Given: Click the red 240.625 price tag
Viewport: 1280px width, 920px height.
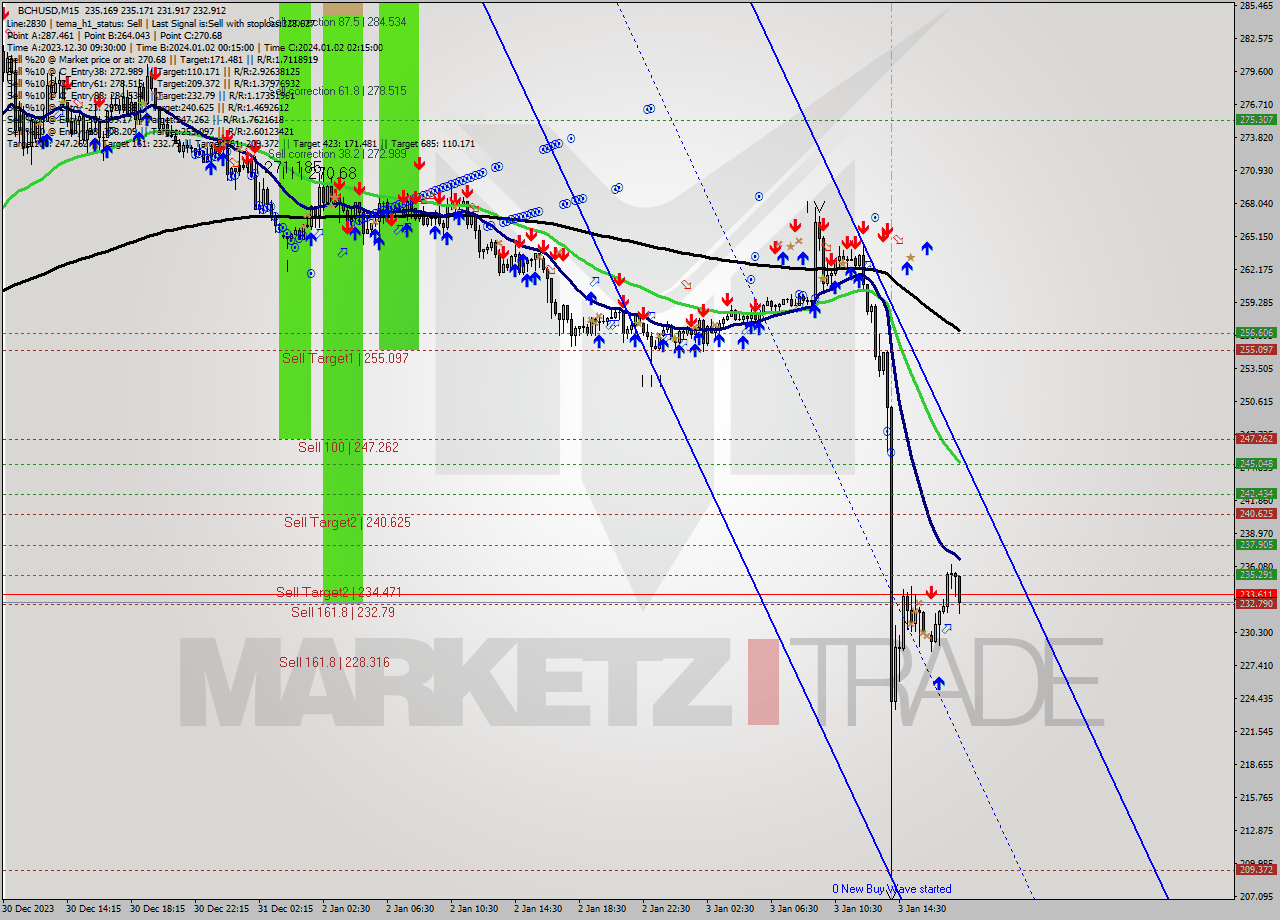Looking at the screenshot, I should click(1256, 514).
